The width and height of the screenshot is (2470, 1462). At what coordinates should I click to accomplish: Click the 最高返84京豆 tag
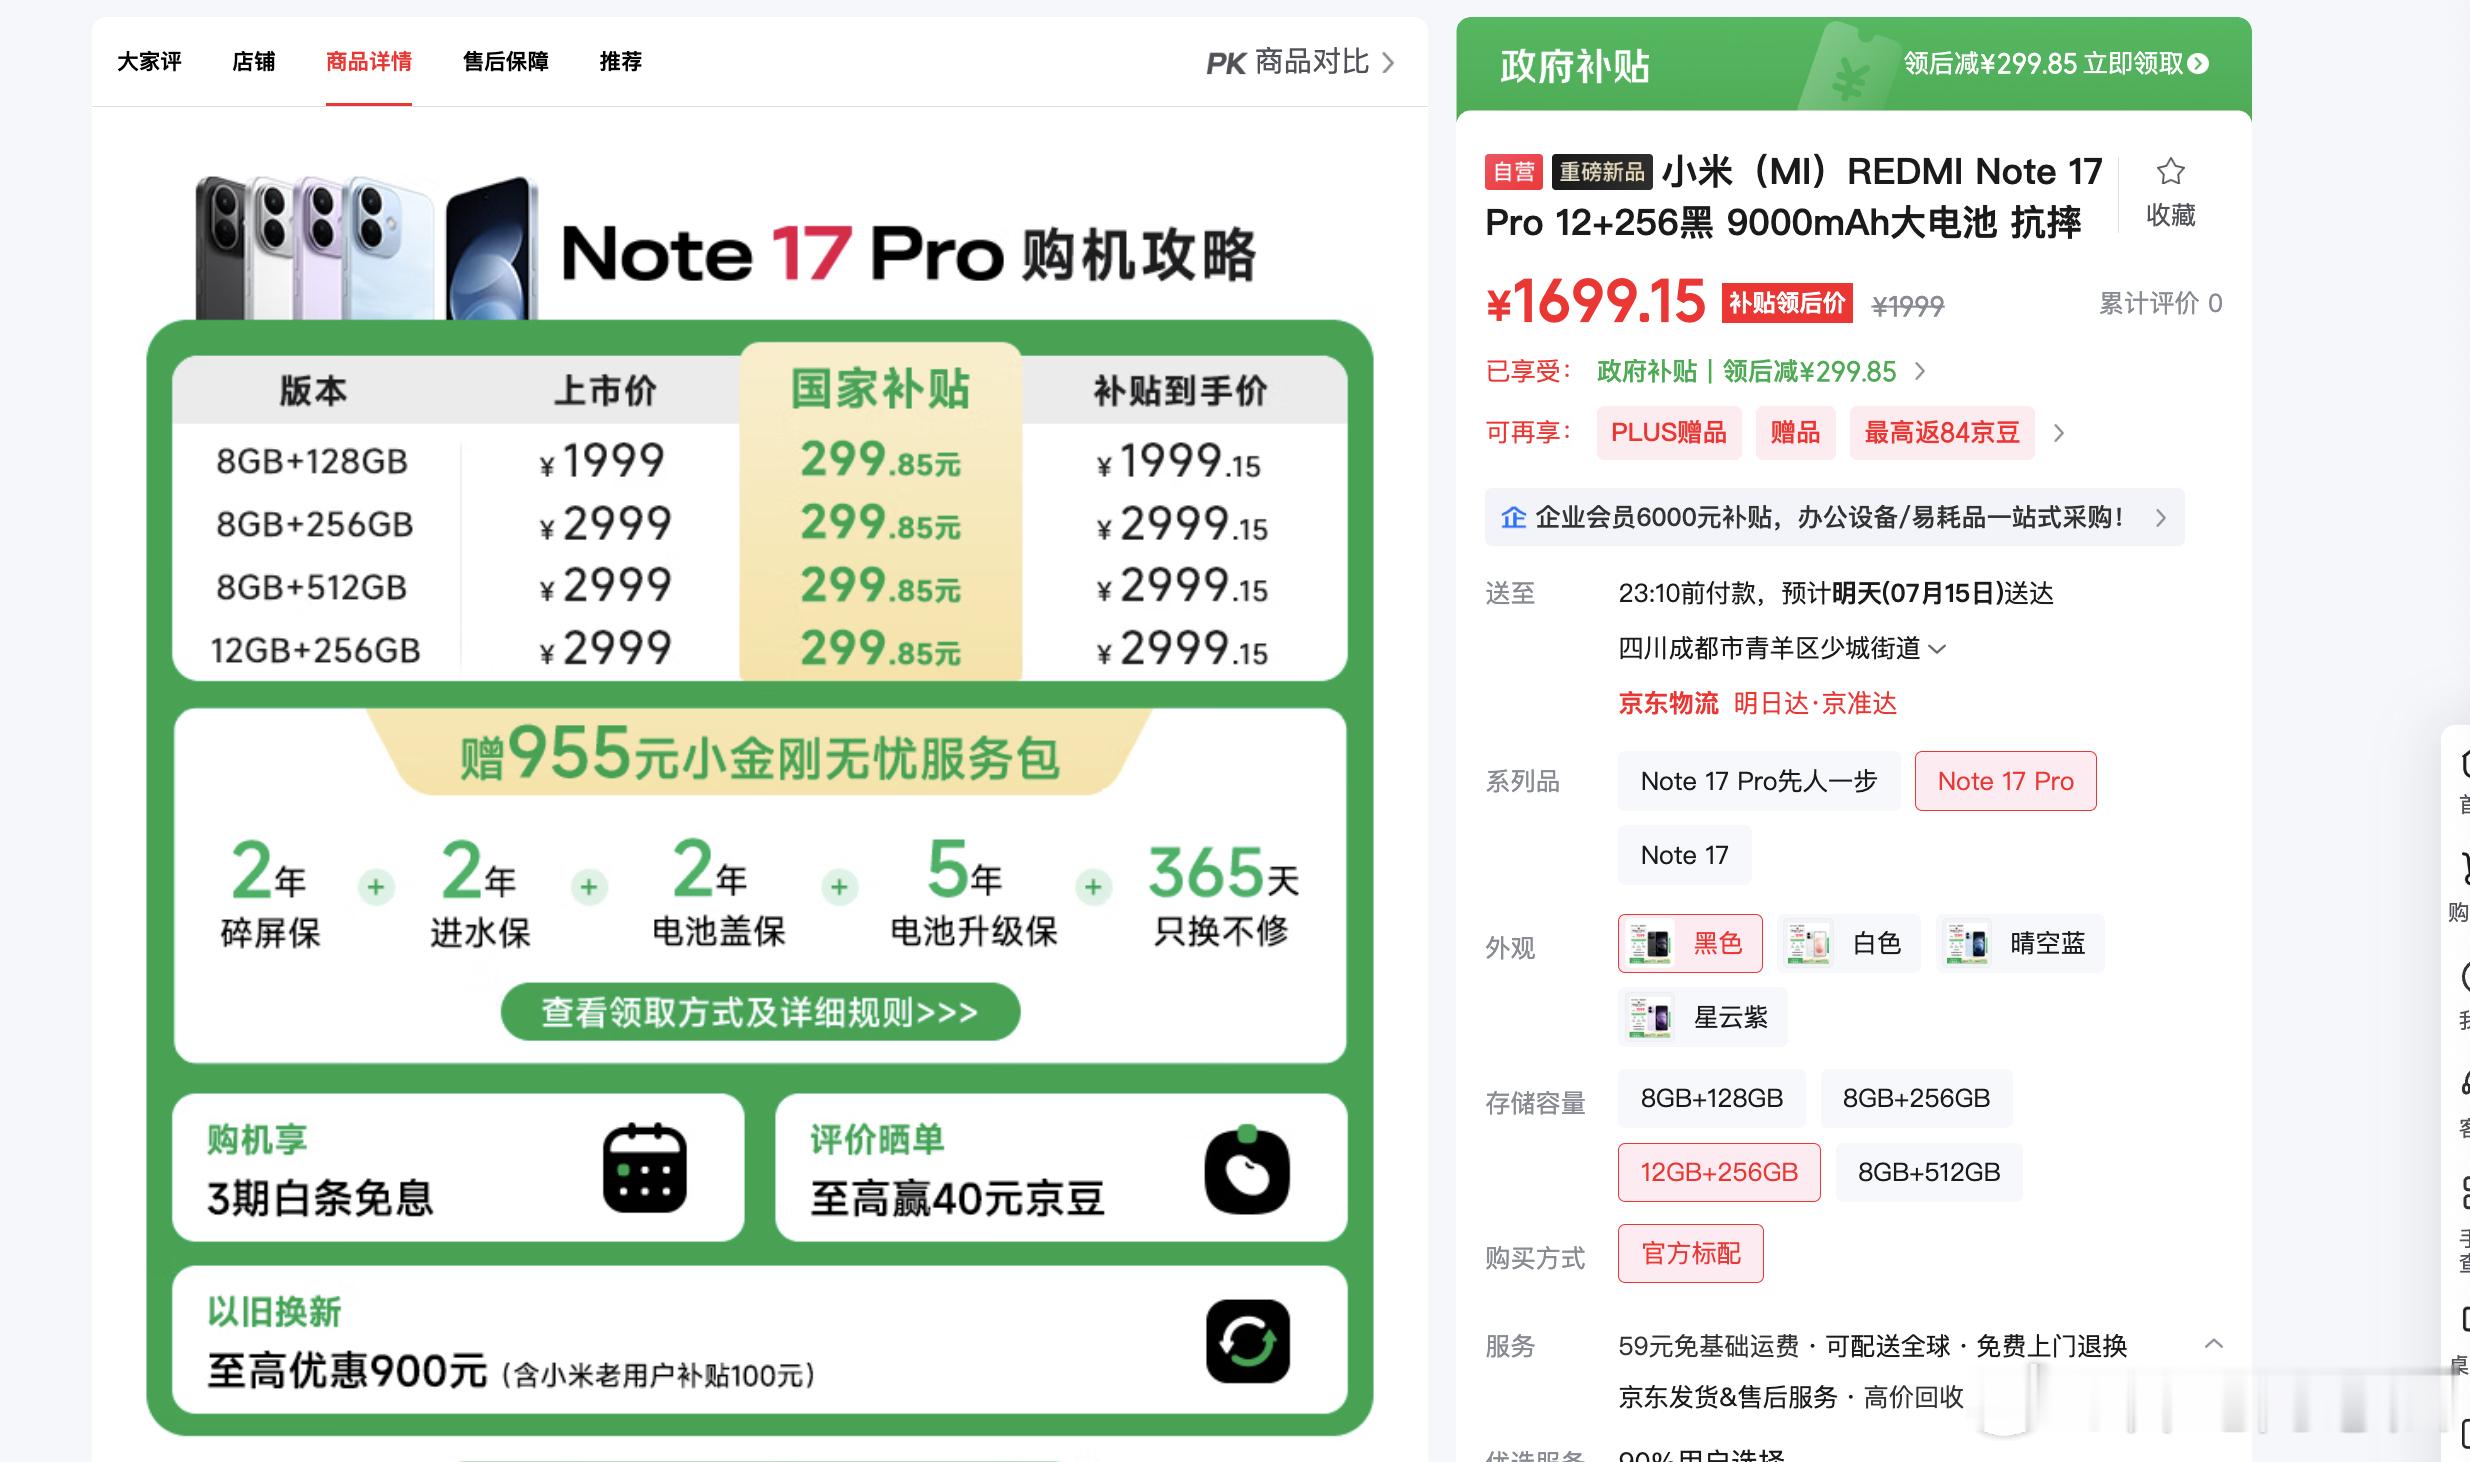point(1942,433)
